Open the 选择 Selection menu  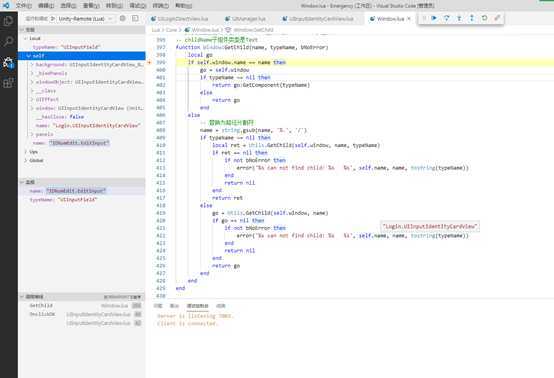coord(68,6)
